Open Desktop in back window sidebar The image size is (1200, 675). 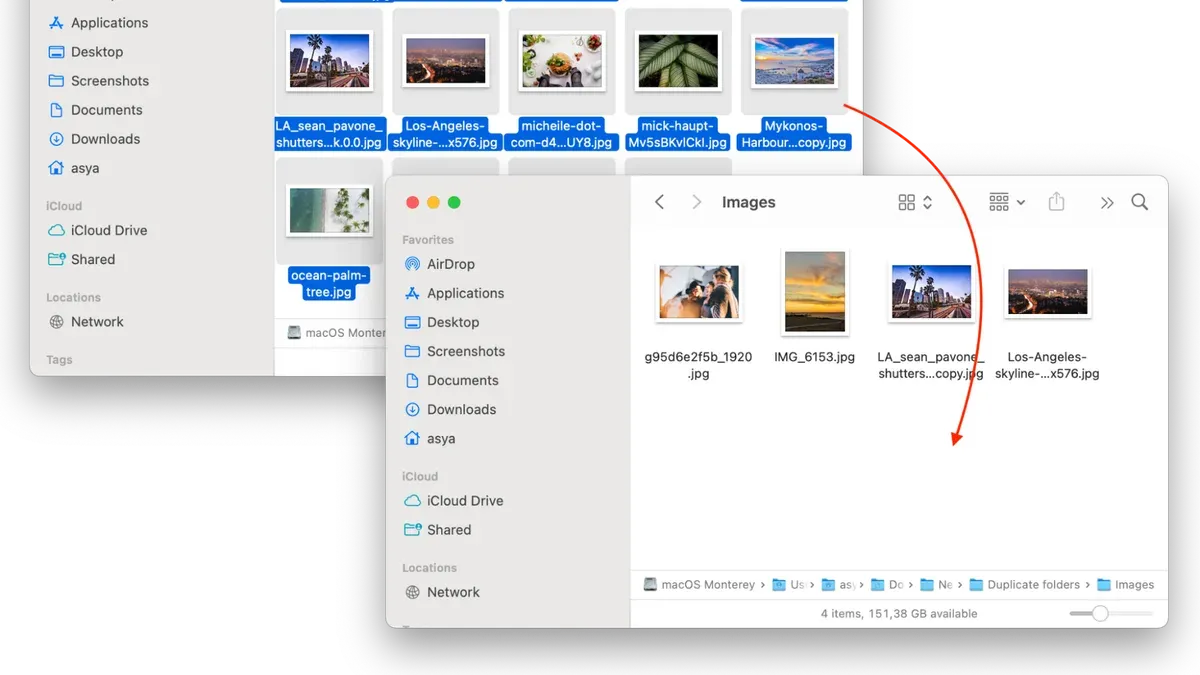pos(86,51)
